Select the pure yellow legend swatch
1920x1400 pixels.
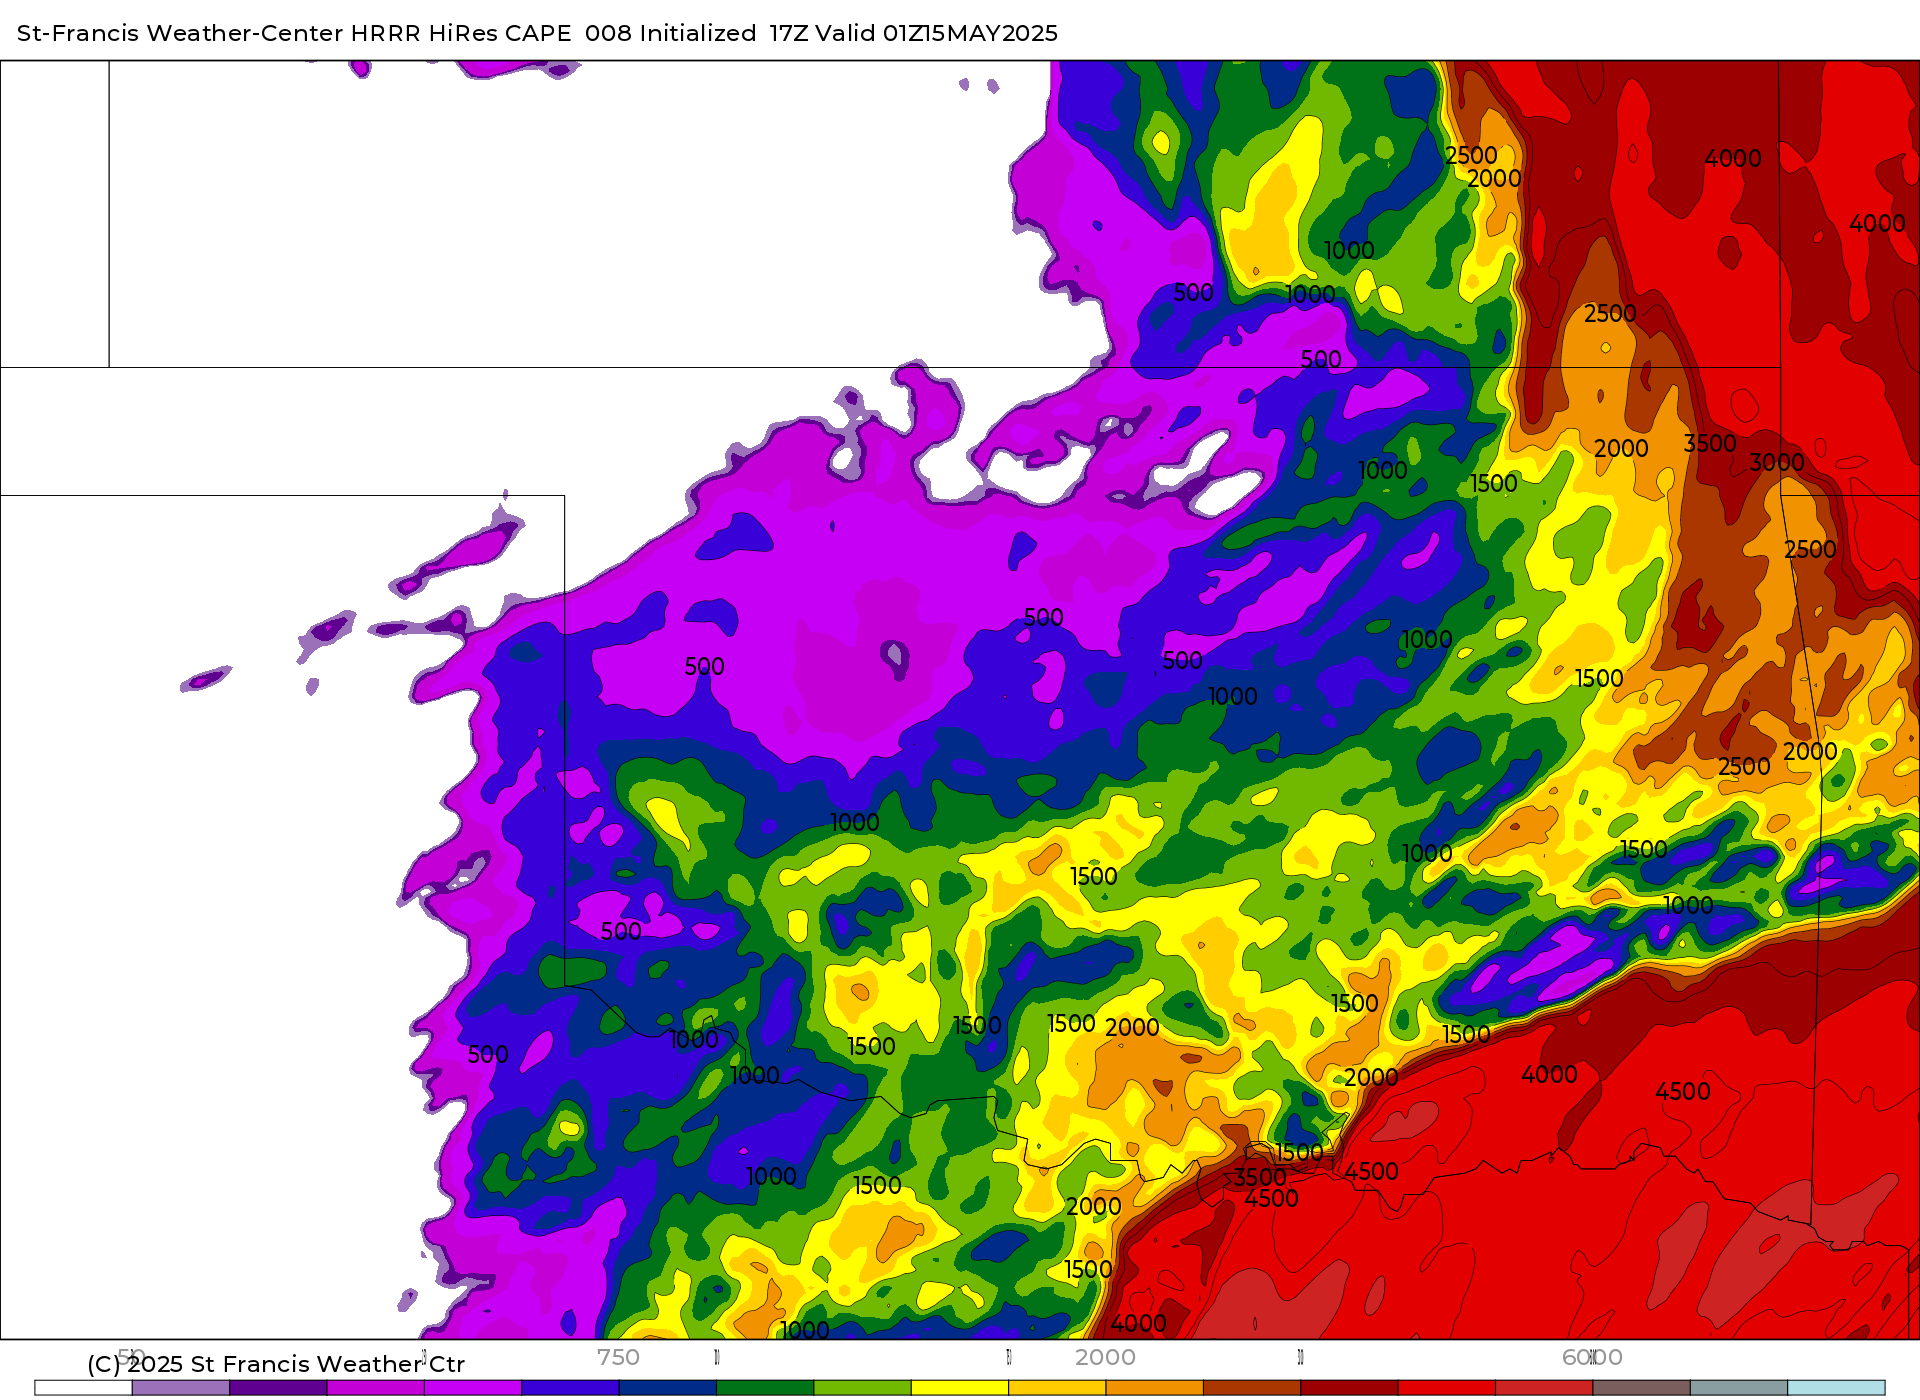(x=960, y=1388)
